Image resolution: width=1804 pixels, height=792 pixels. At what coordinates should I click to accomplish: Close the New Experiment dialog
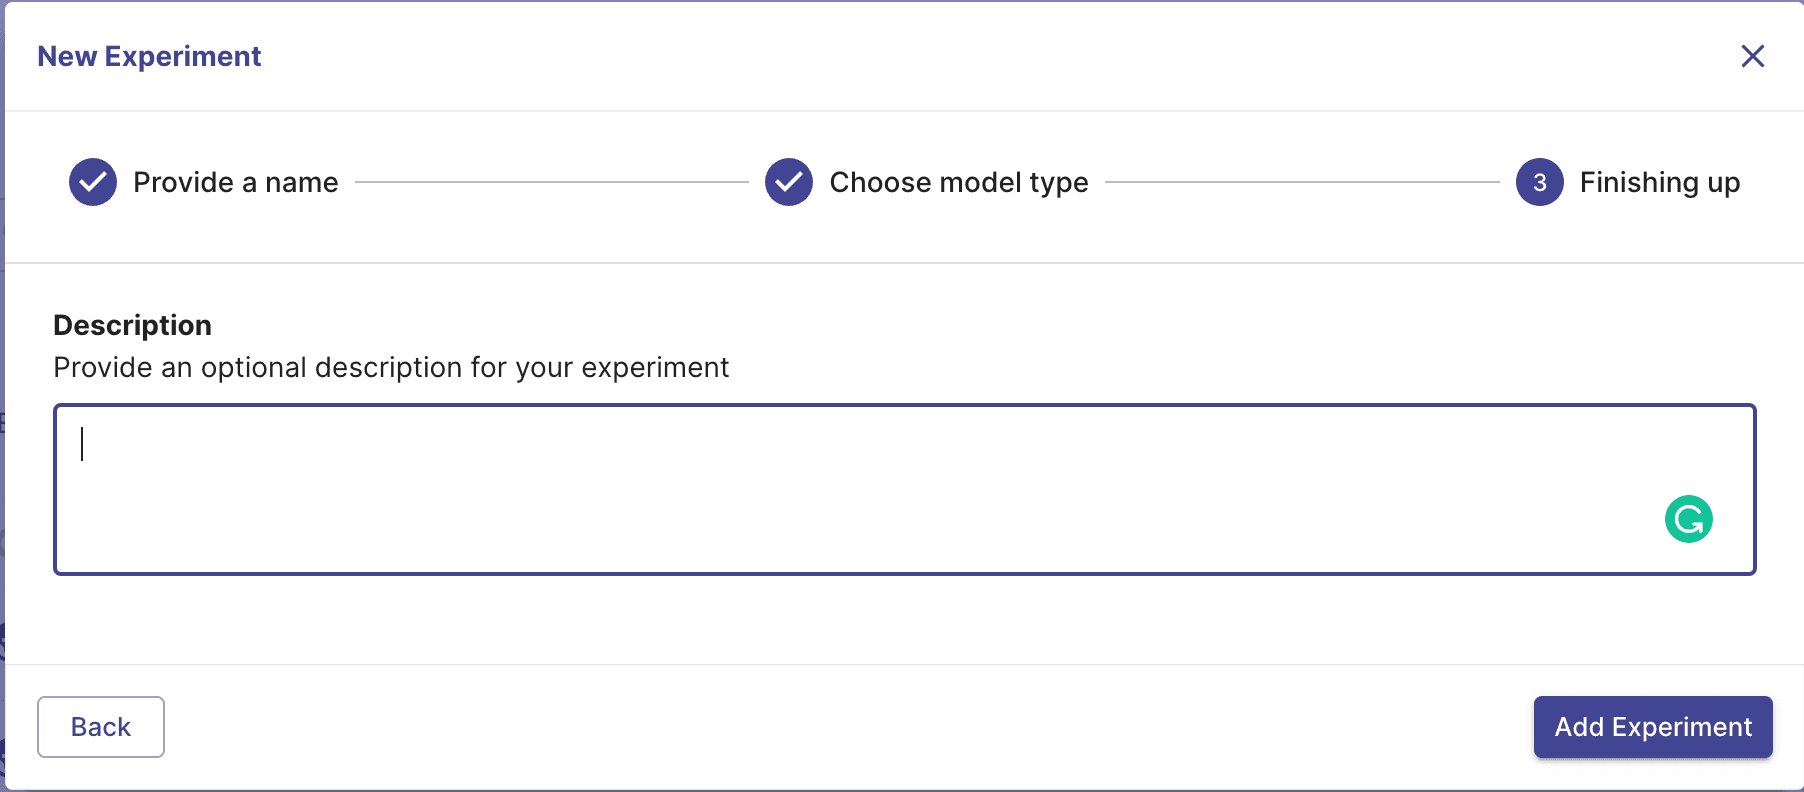[1752, 56]
